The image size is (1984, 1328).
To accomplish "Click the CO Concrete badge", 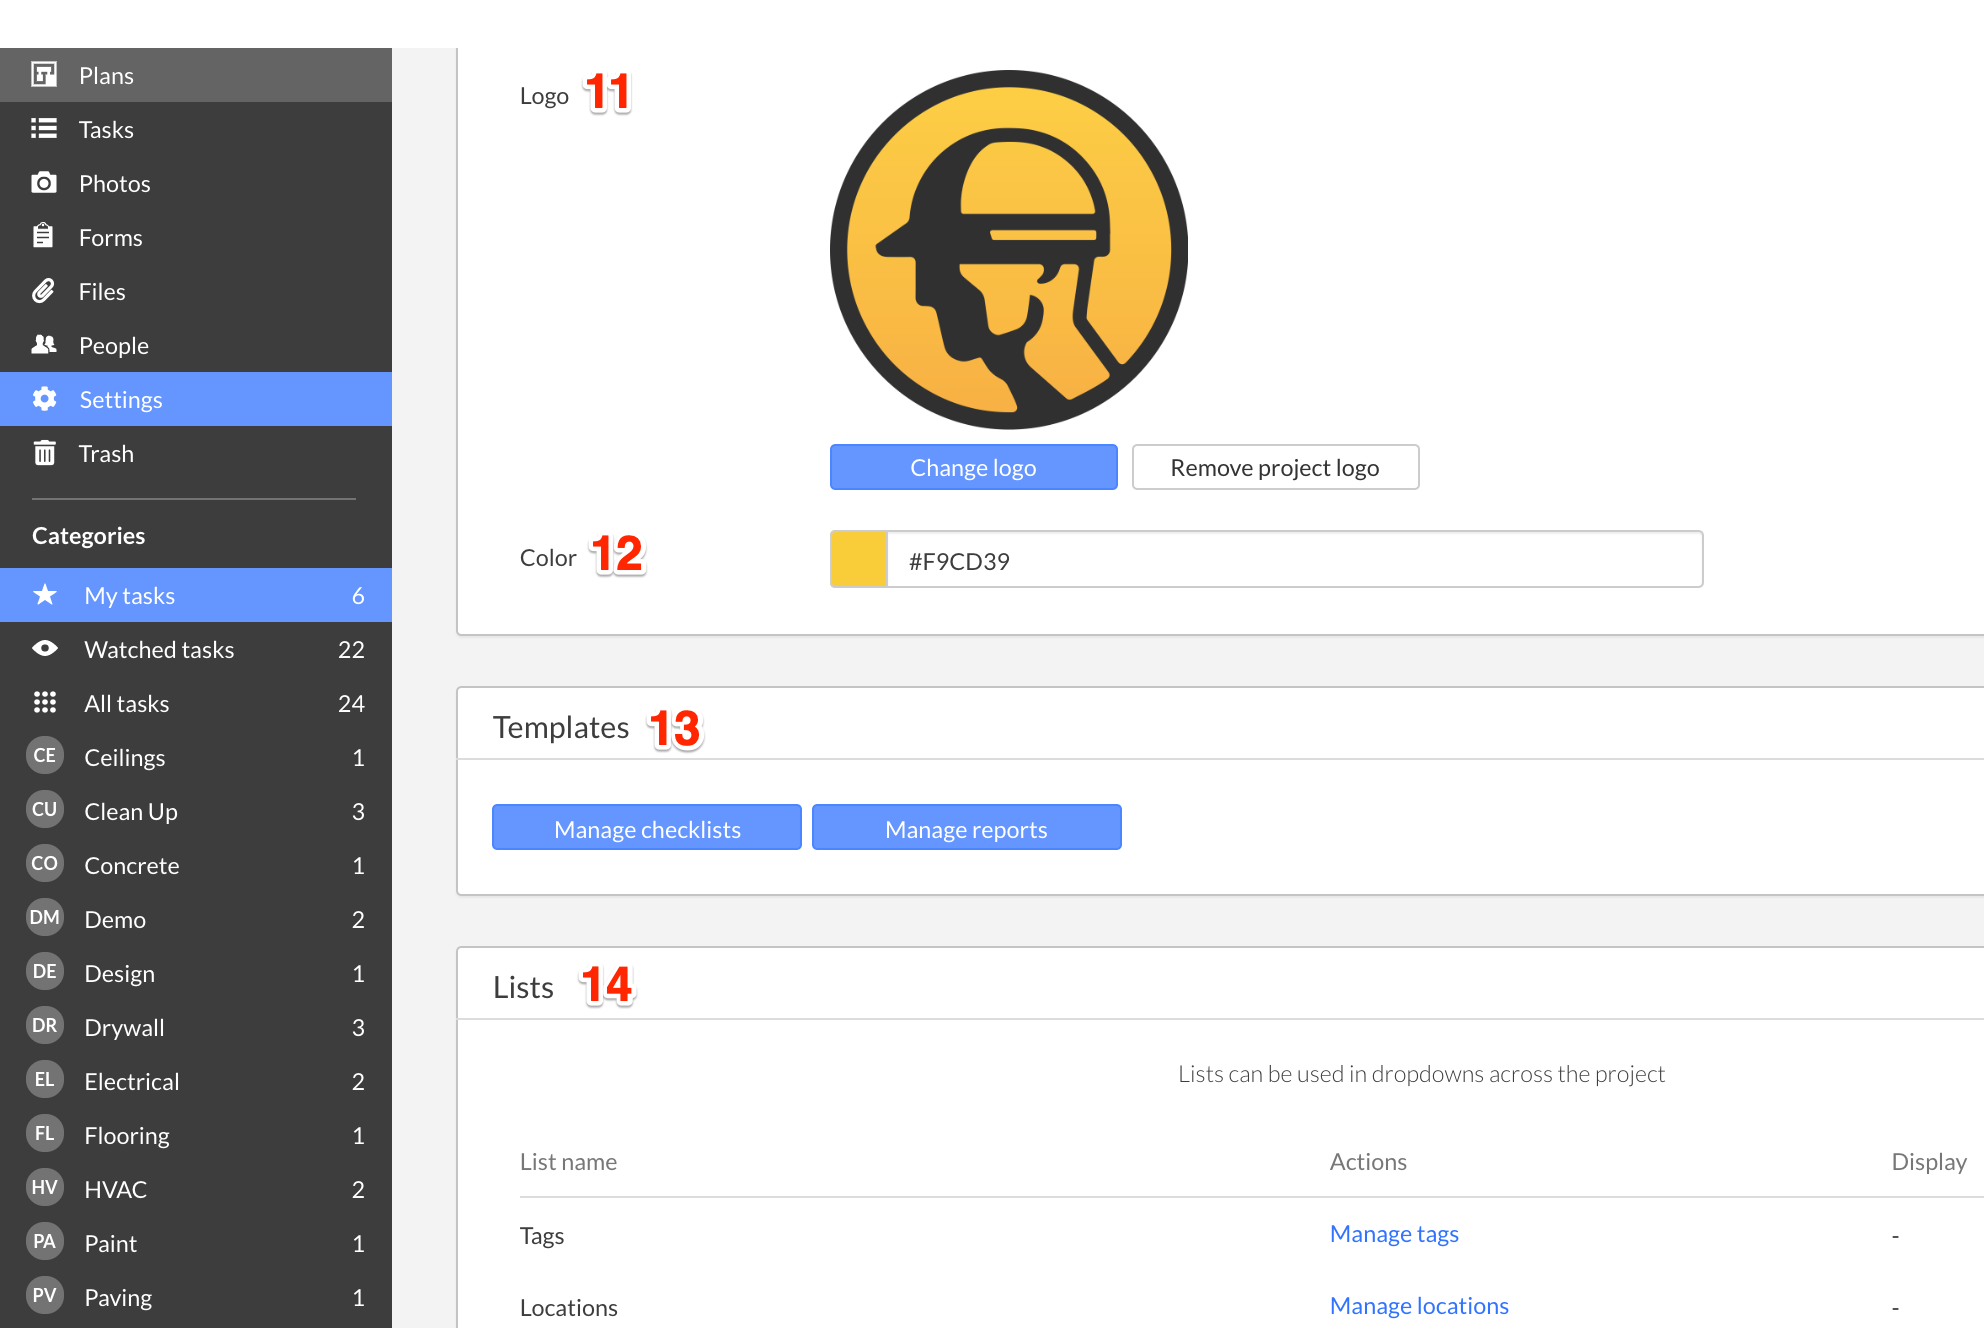I will click(x=45, y=864).
